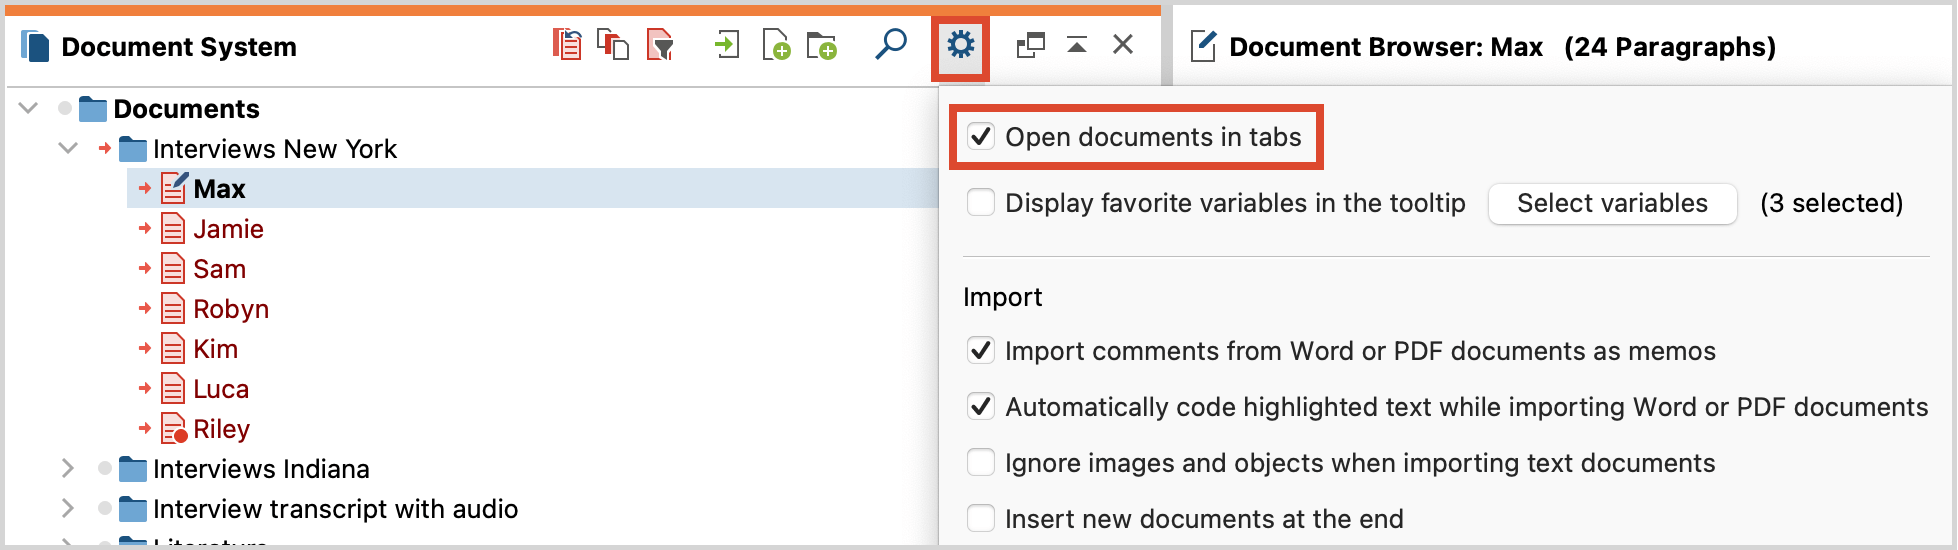This screenshot has height=550, width=1958.
Task: Select the Interviews Indiana group label
Action: pyautogui.click(x=261, y=469)
